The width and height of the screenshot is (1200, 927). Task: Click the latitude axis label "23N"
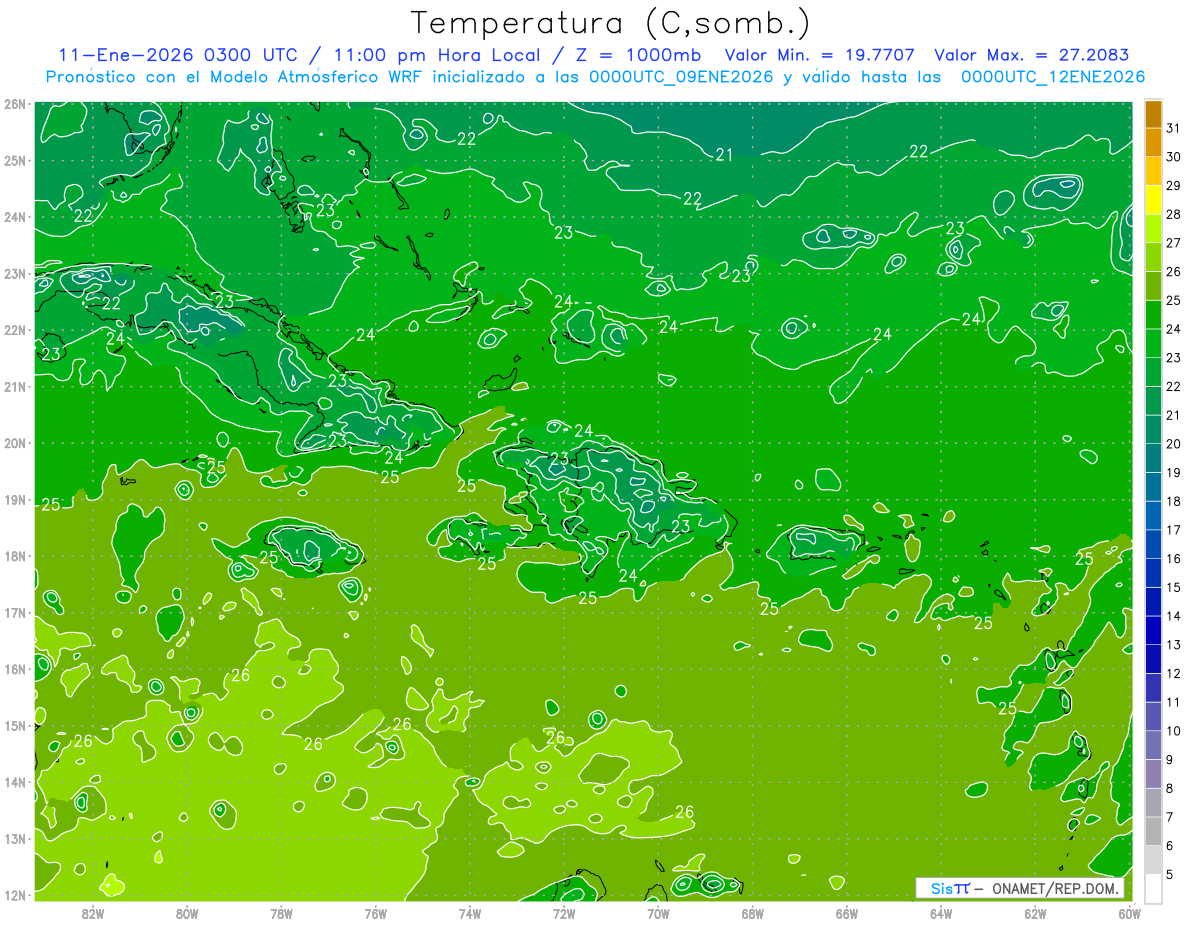[x=14, y=273]
